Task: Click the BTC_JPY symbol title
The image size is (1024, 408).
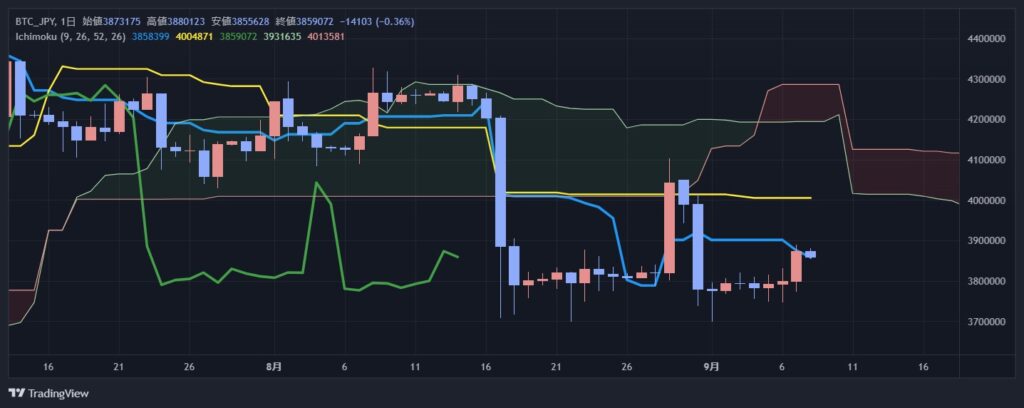Action: 37,21
